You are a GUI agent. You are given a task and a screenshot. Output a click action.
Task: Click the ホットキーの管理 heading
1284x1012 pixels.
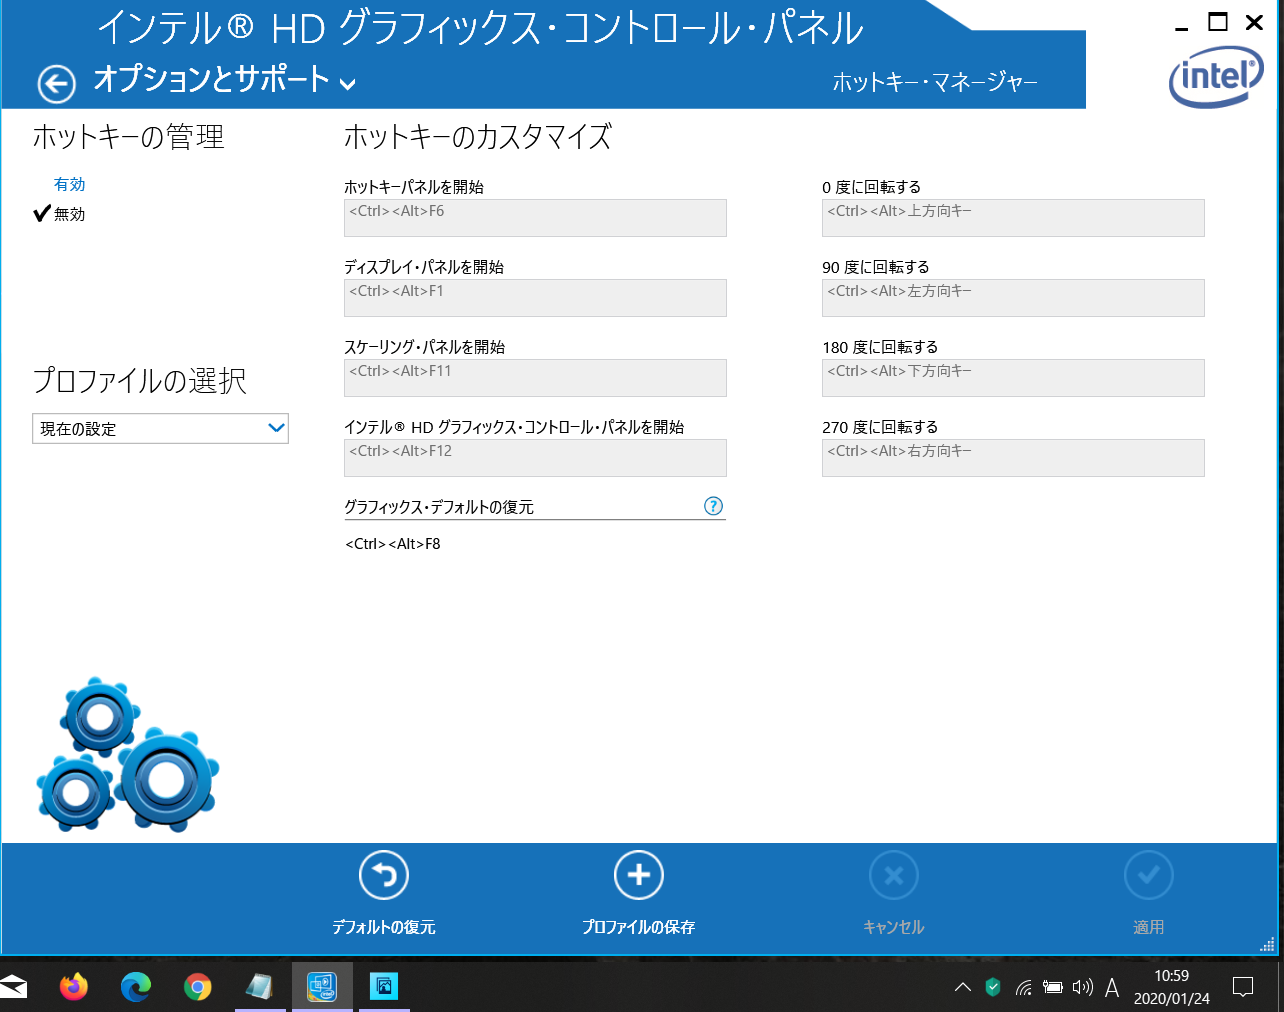coord(128,137)
